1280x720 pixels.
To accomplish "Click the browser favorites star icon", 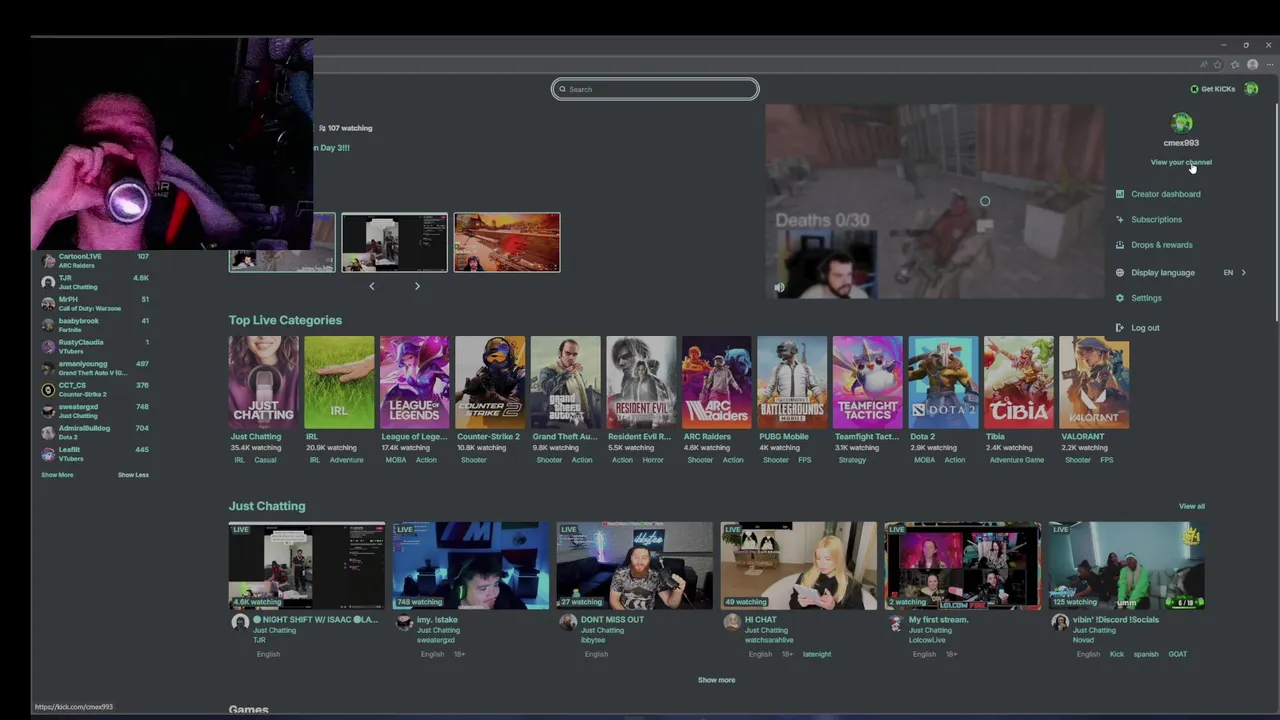I will click(x=1217, y=65).
